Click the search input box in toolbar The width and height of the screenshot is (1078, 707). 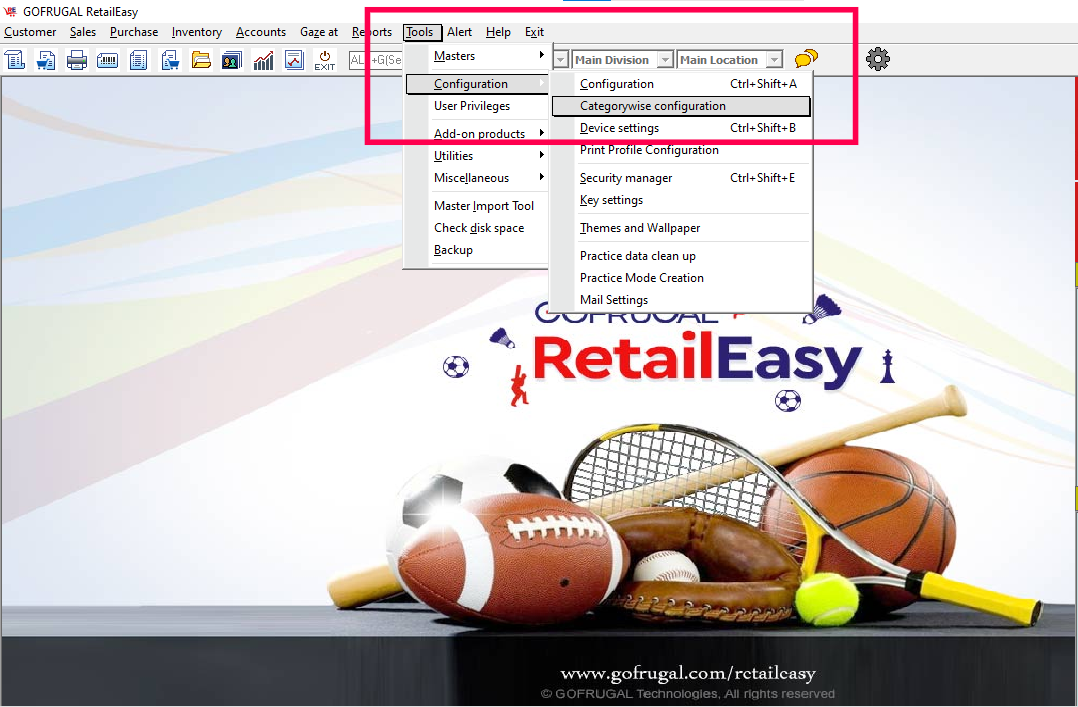pyautogui.click(x=375, y=60)
